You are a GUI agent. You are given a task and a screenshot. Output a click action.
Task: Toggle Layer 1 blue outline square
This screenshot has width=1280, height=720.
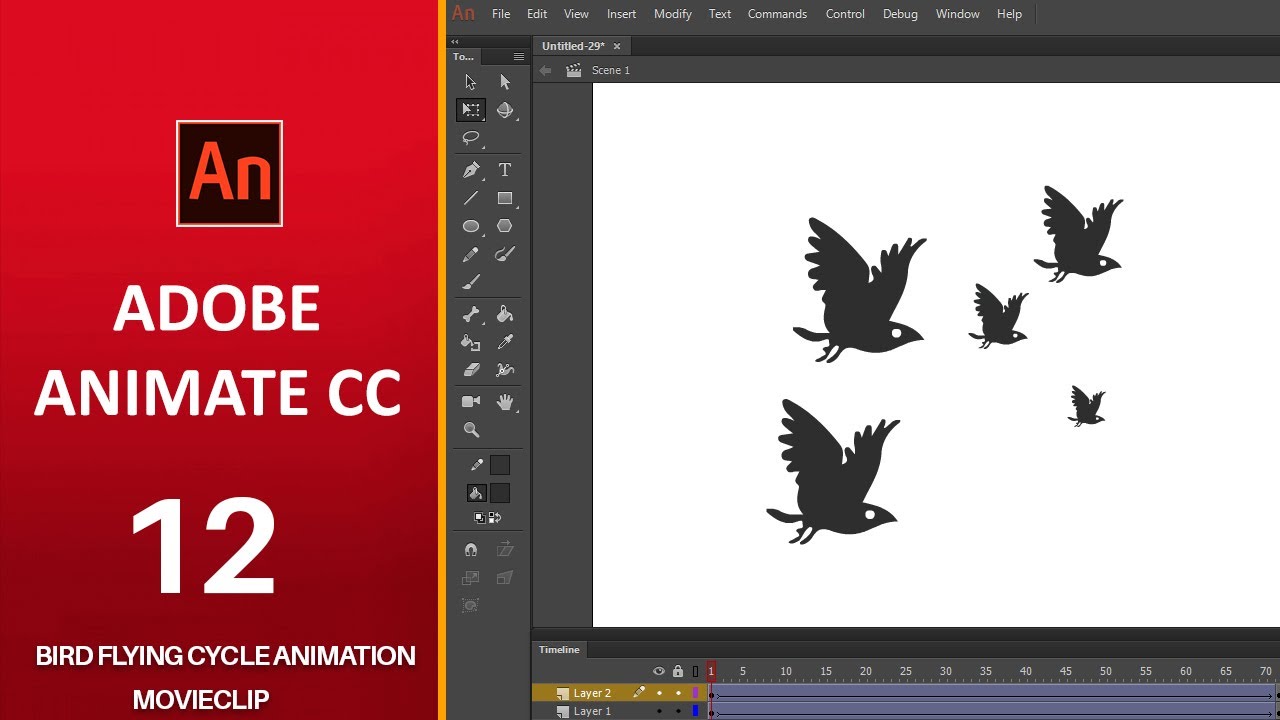coord(695,711)
